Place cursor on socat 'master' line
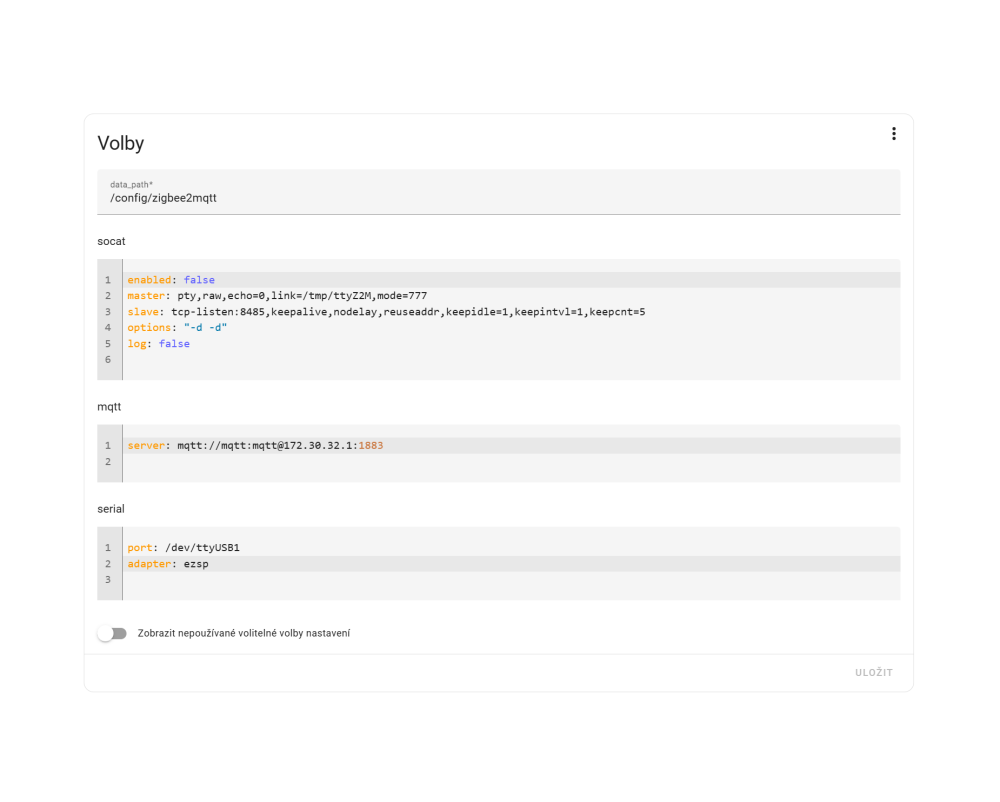 [277, 296]
